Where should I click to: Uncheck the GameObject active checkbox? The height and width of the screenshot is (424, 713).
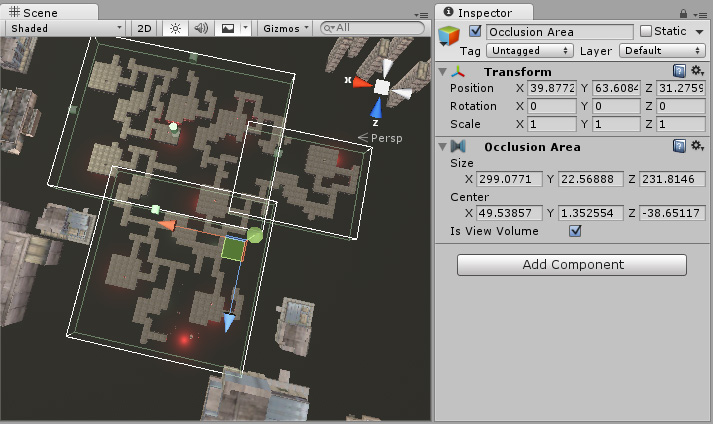[x=475, y=32]
